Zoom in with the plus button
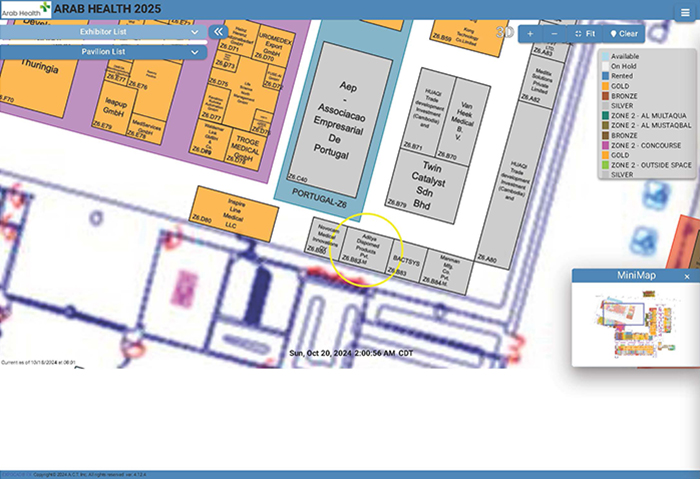Image resolution: width=700 pixels, height=479 pixels. coord(530,34)
